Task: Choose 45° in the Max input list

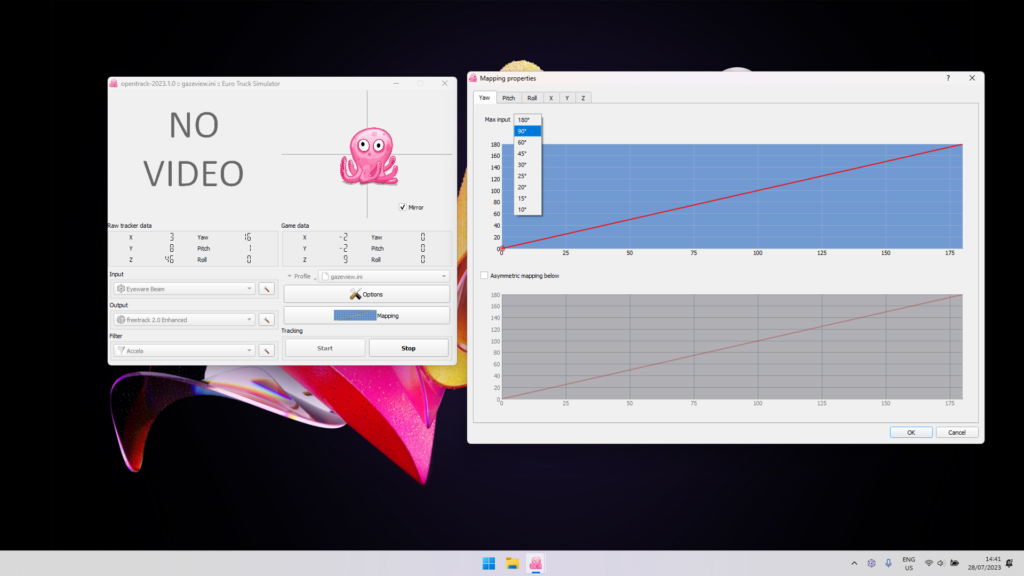Action: (527, 153)
